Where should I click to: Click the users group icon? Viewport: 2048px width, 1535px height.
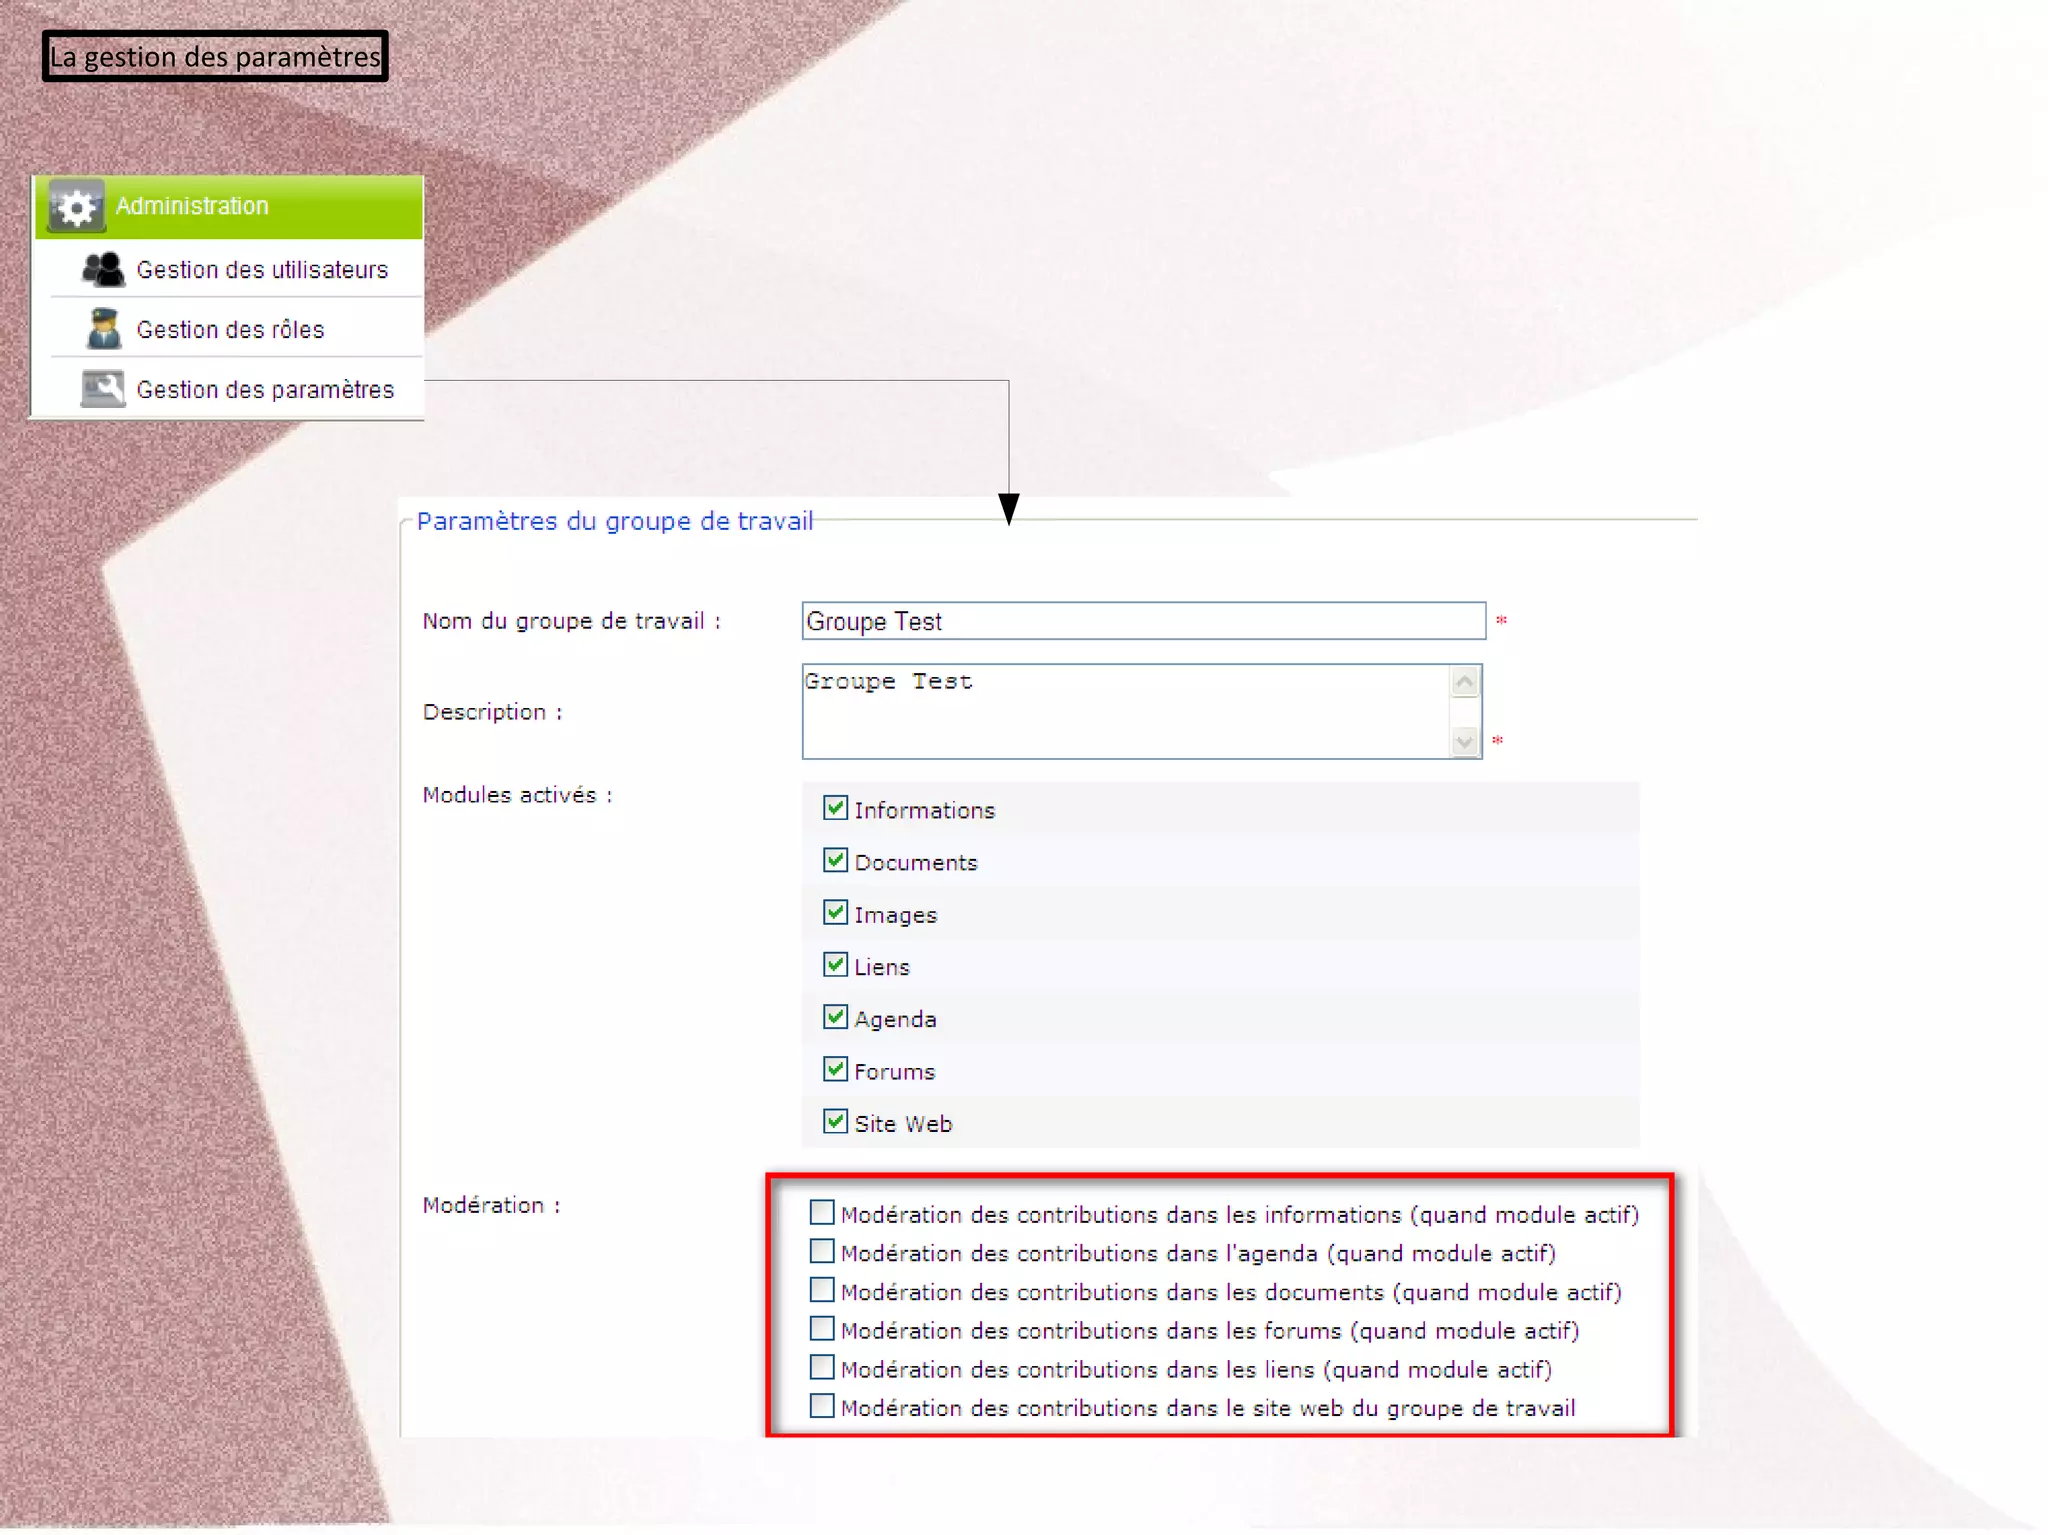point(103,269)
